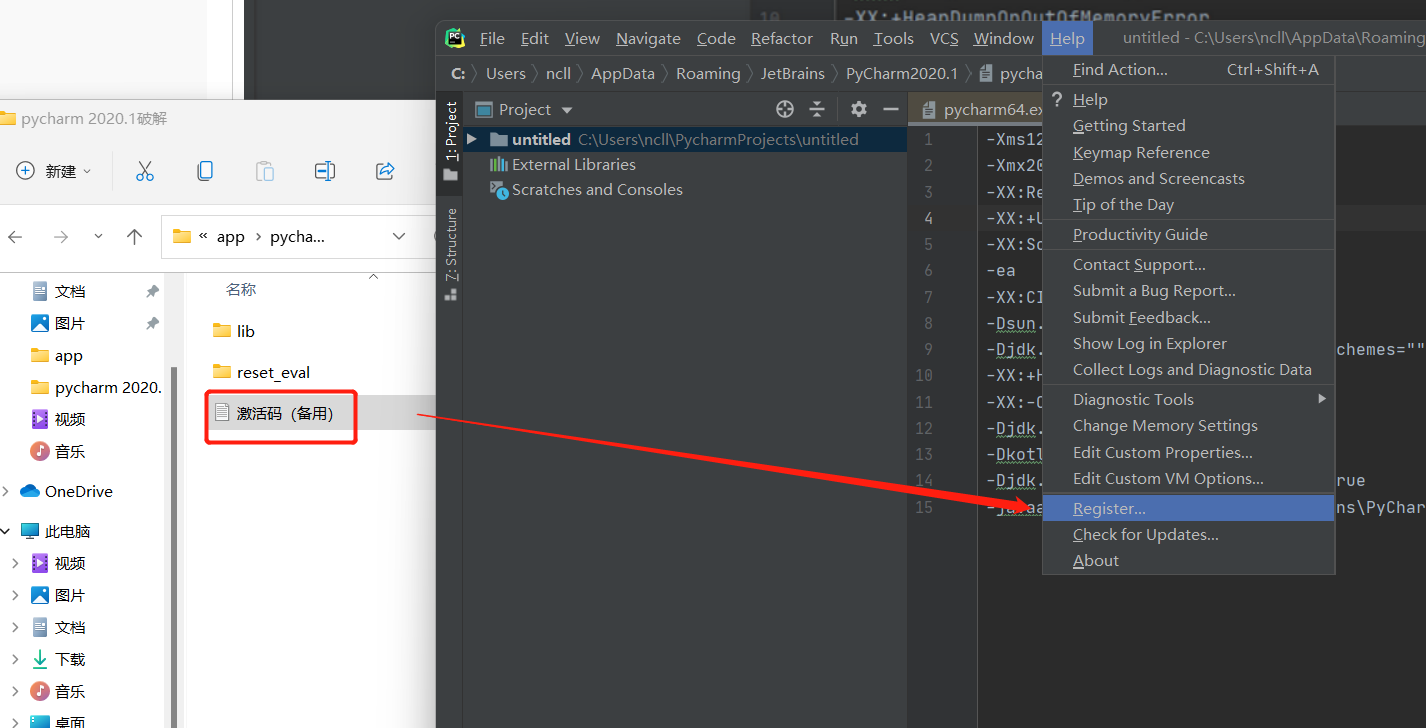
Task: Open Explorer's recent locations chevron
Action: pos(98,237)
